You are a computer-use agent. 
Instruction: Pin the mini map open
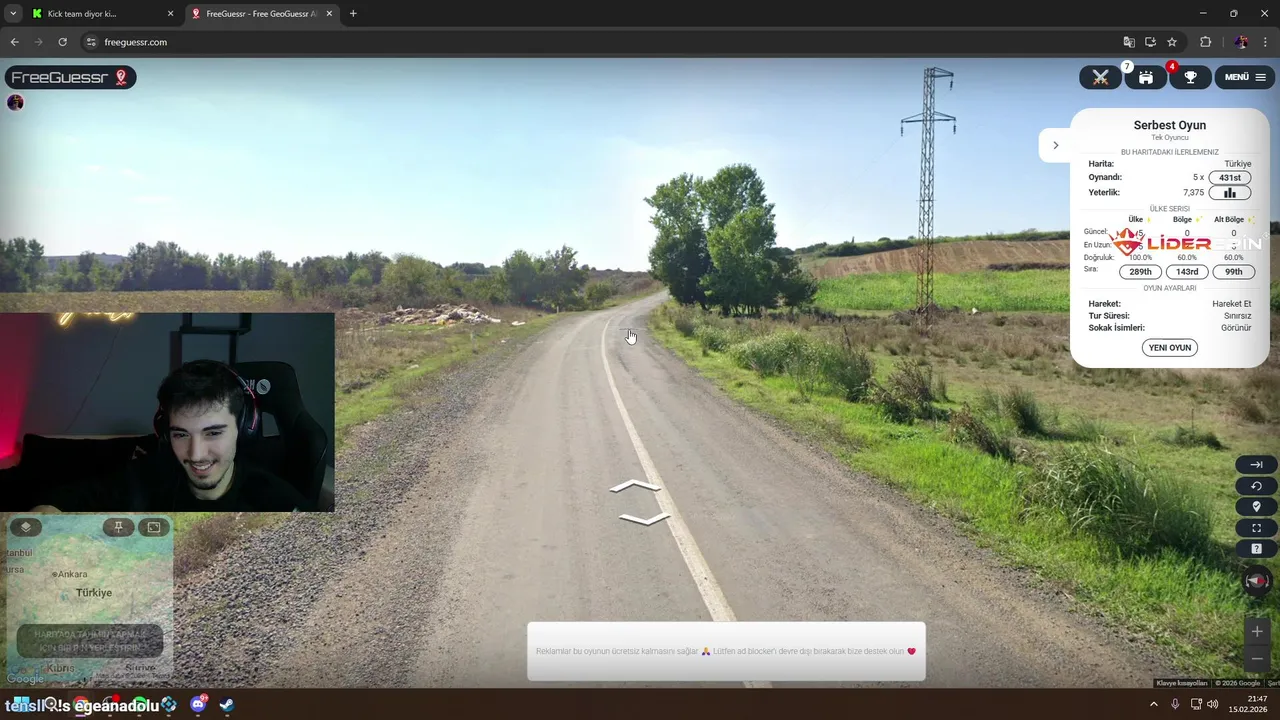point(118,527)
